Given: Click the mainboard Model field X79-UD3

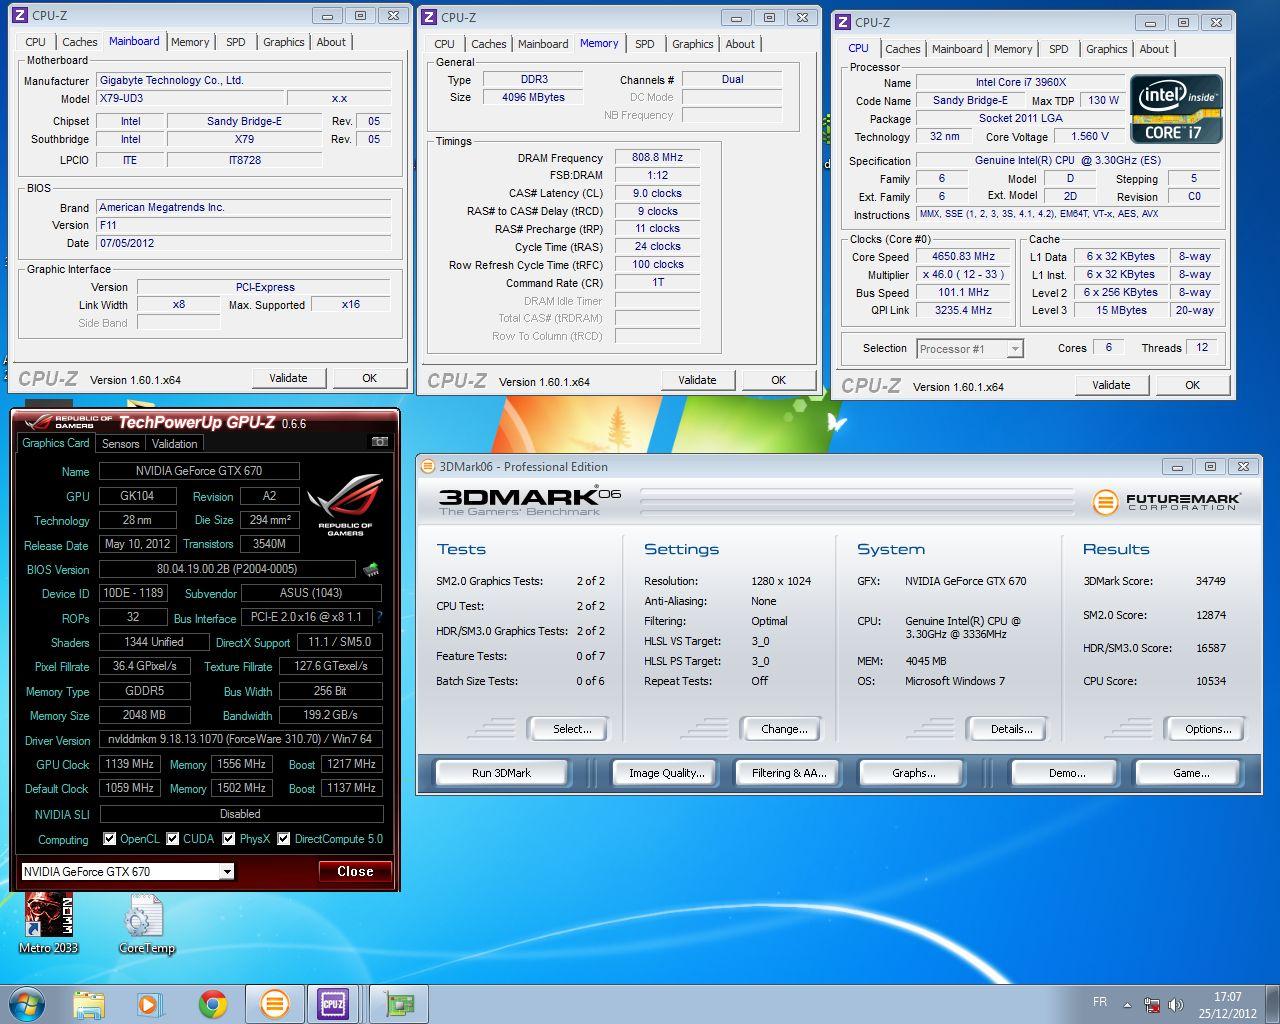Looking at the screenshot, I should (190, 98).
